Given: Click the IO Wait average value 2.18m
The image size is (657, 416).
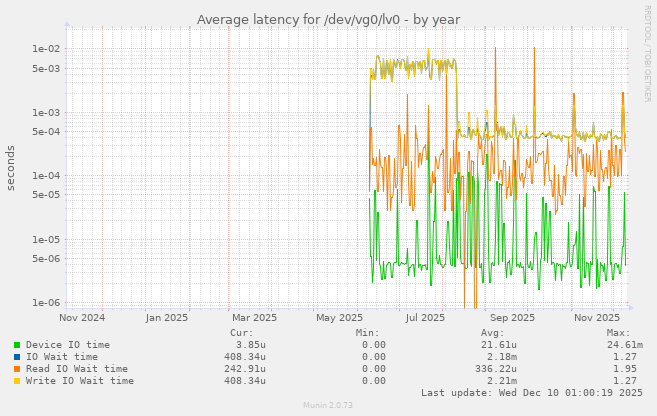Looking at the screenshot, I should (x=502, y=357).
